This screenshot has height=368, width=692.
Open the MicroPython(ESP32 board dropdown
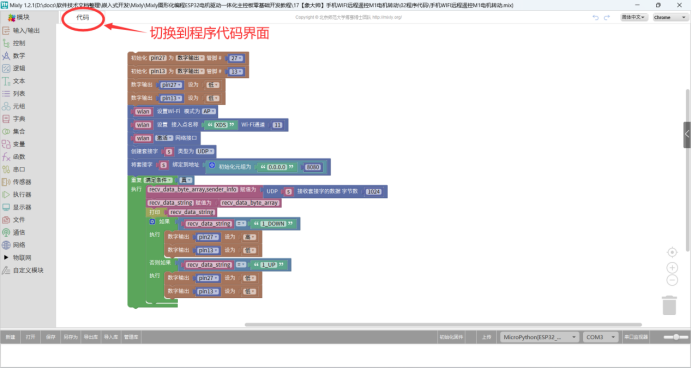coord(539,337)
